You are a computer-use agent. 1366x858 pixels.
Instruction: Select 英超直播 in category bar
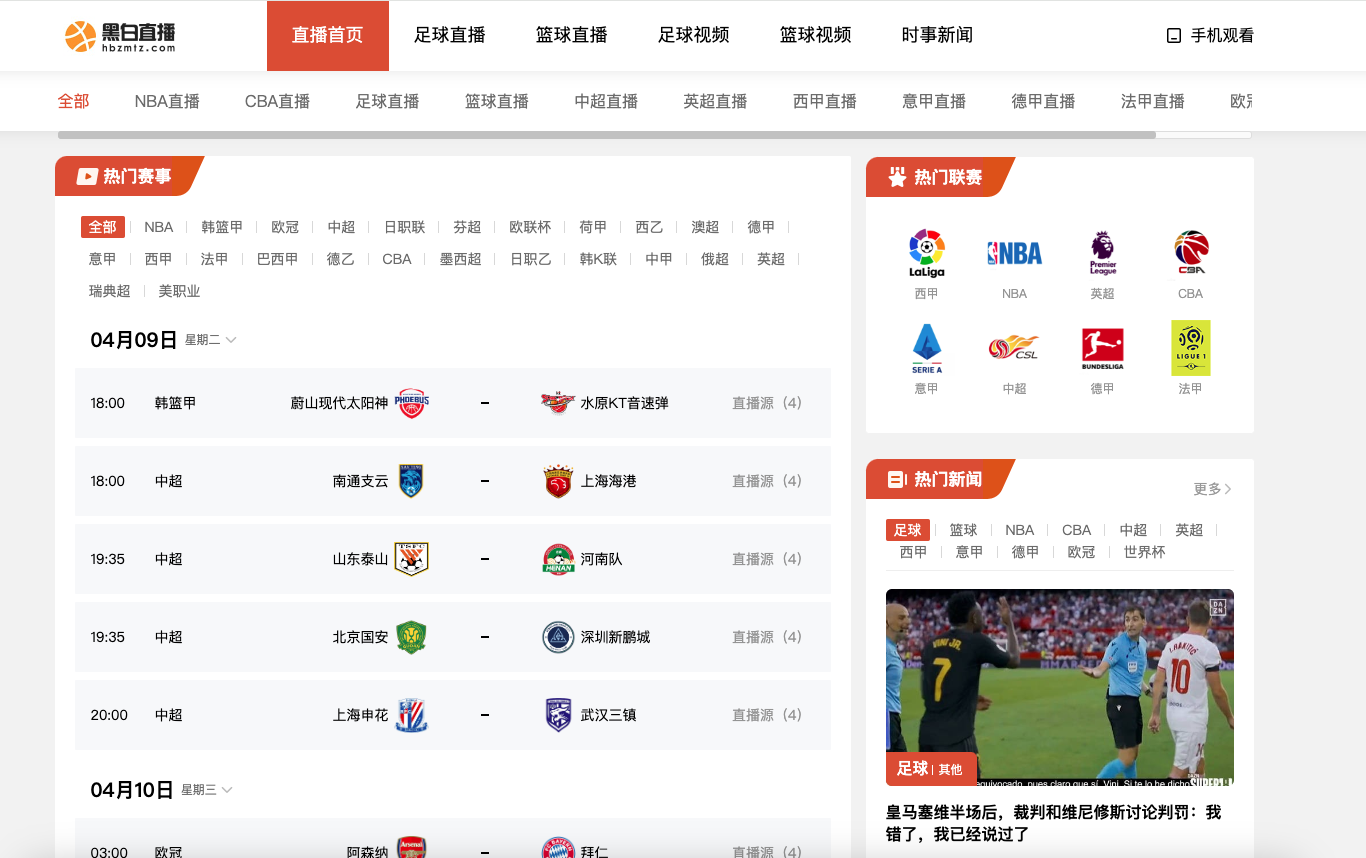tap(715, 101)
